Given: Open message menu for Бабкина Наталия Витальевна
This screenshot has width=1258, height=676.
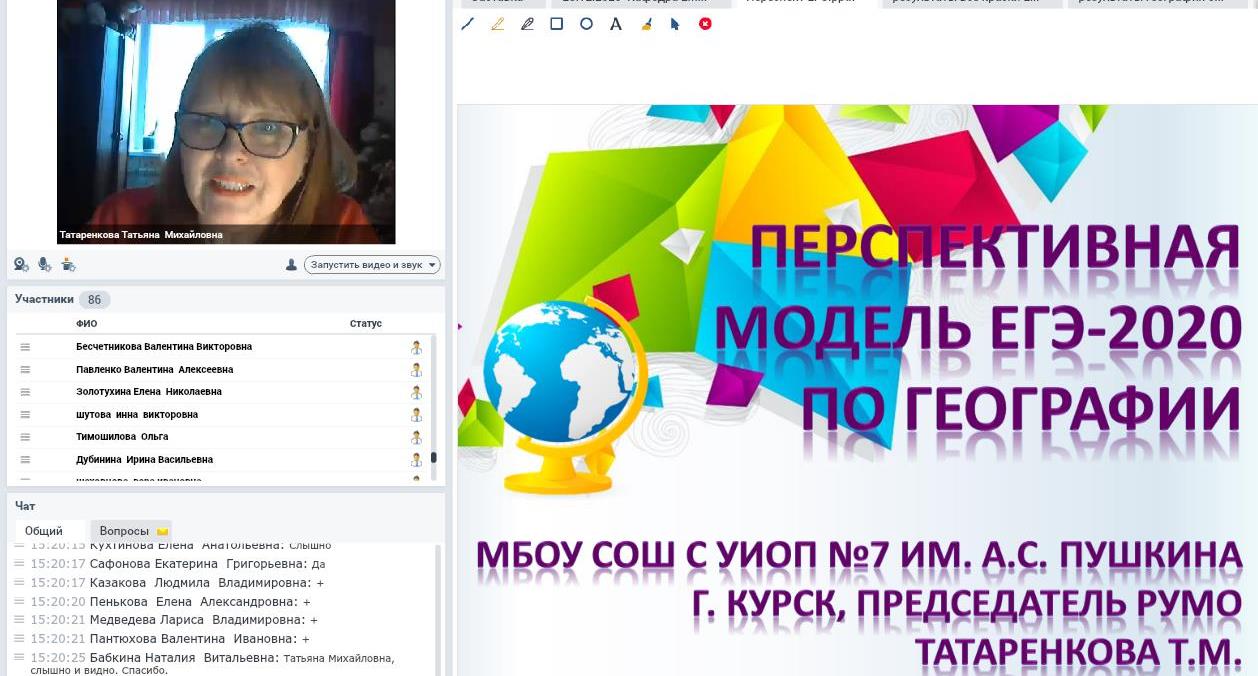Looking at the screenshot, I should click(19, 657).
